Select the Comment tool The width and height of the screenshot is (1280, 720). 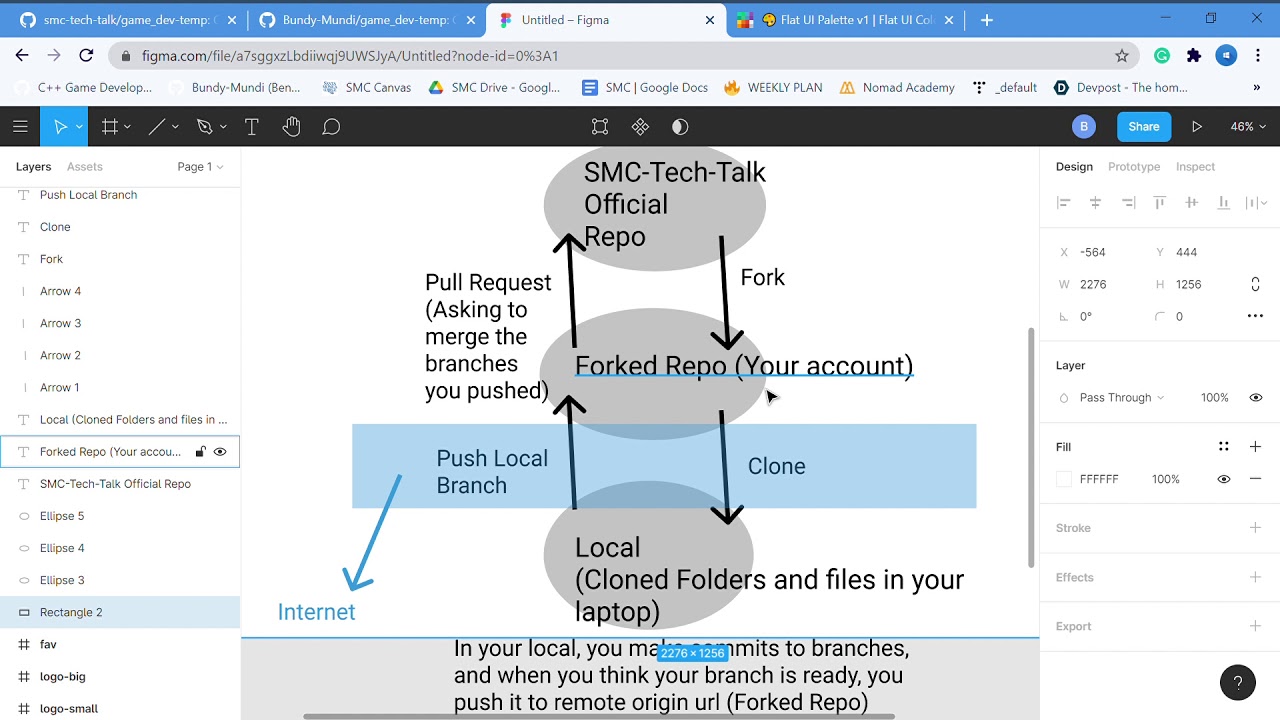coord(331,127)
